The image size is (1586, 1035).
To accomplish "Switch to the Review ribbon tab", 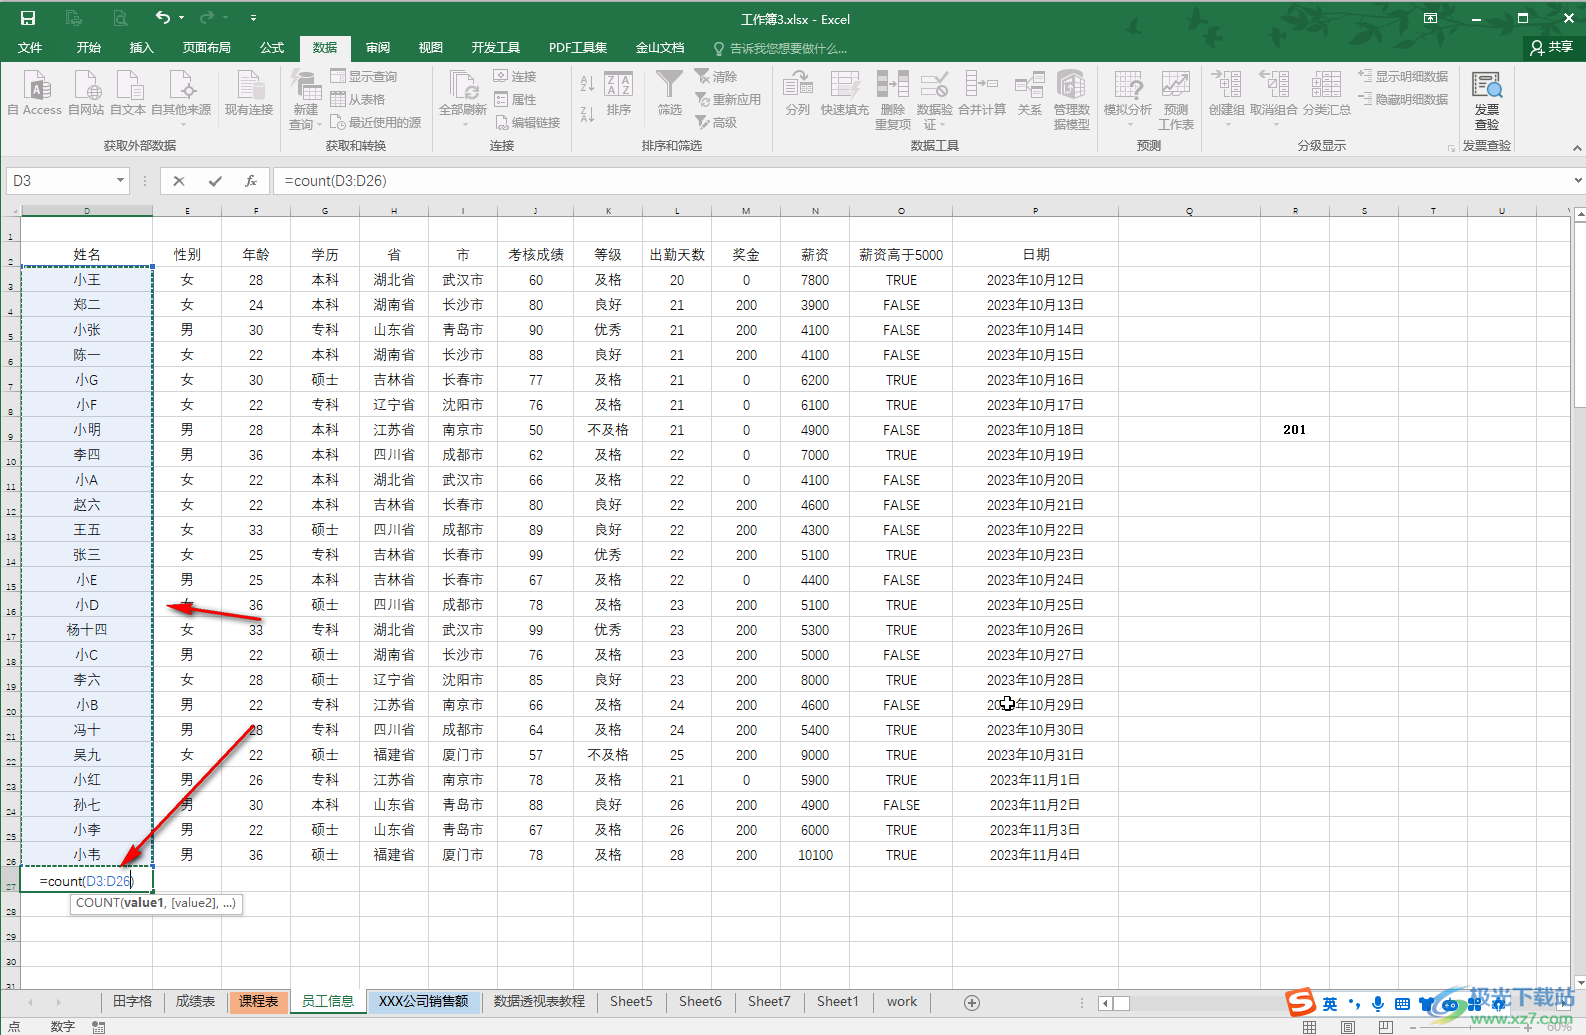I will click(378, 48).
